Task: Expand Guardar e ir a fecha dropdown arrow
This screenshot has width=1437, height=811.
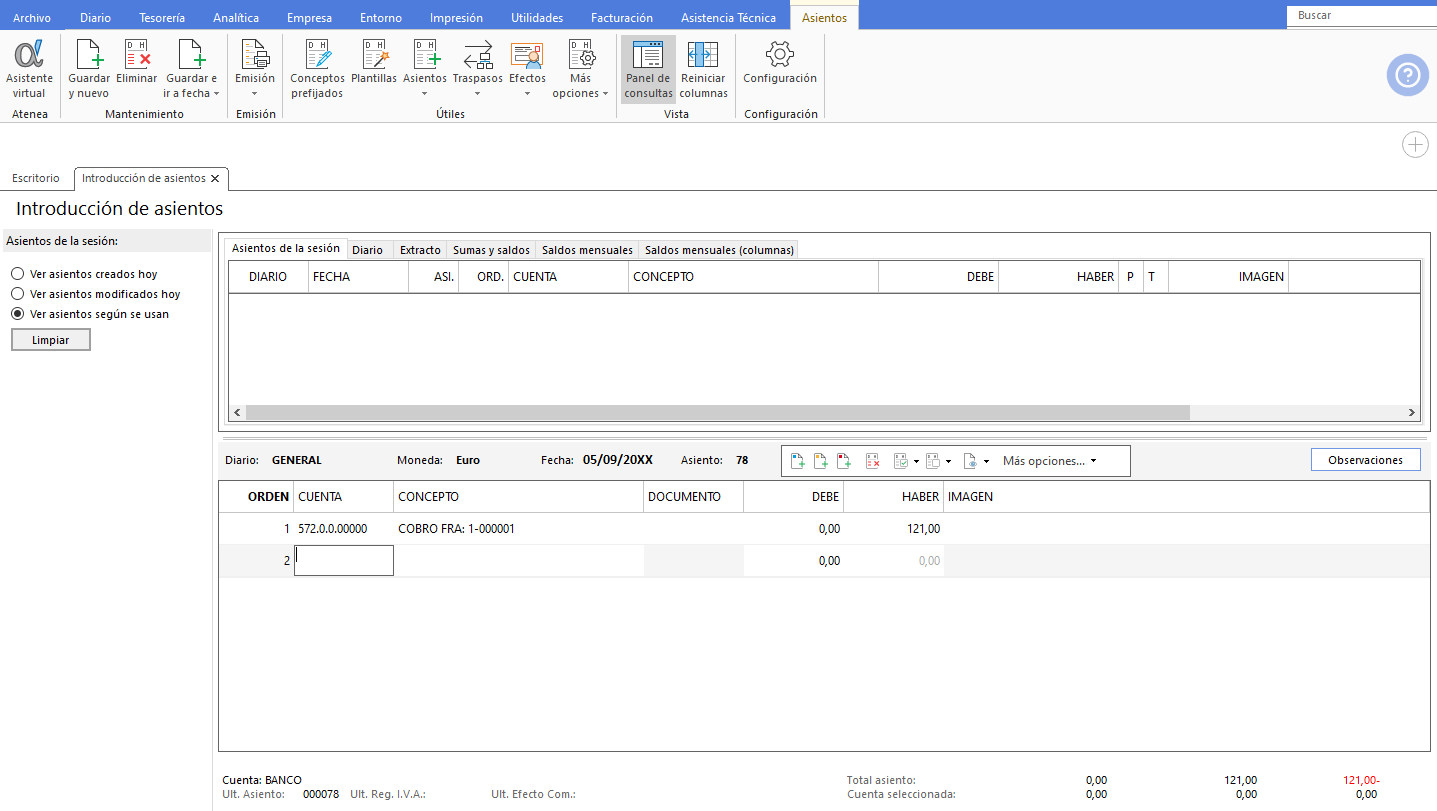Action: click(x=217, y=94)
